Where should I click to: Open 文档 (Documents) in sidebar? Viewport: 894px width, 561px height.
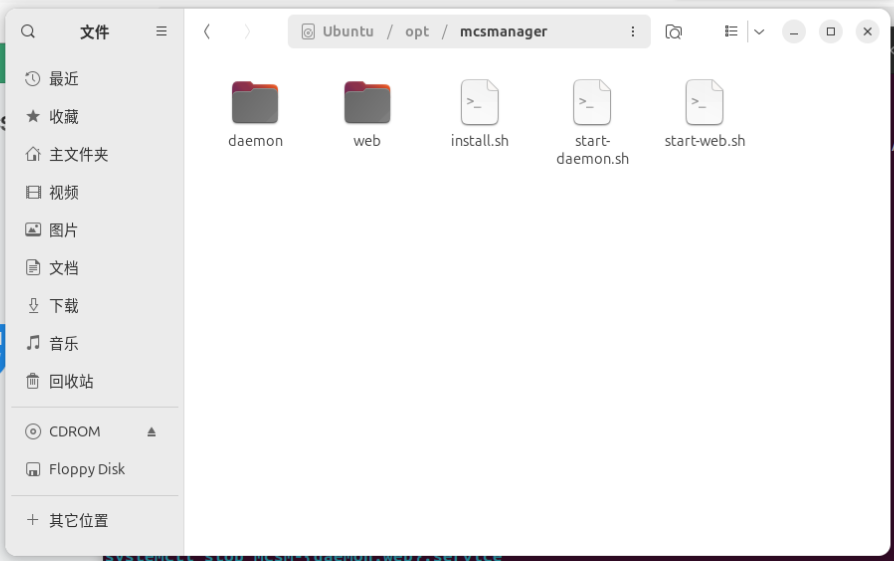click(95, 268)
